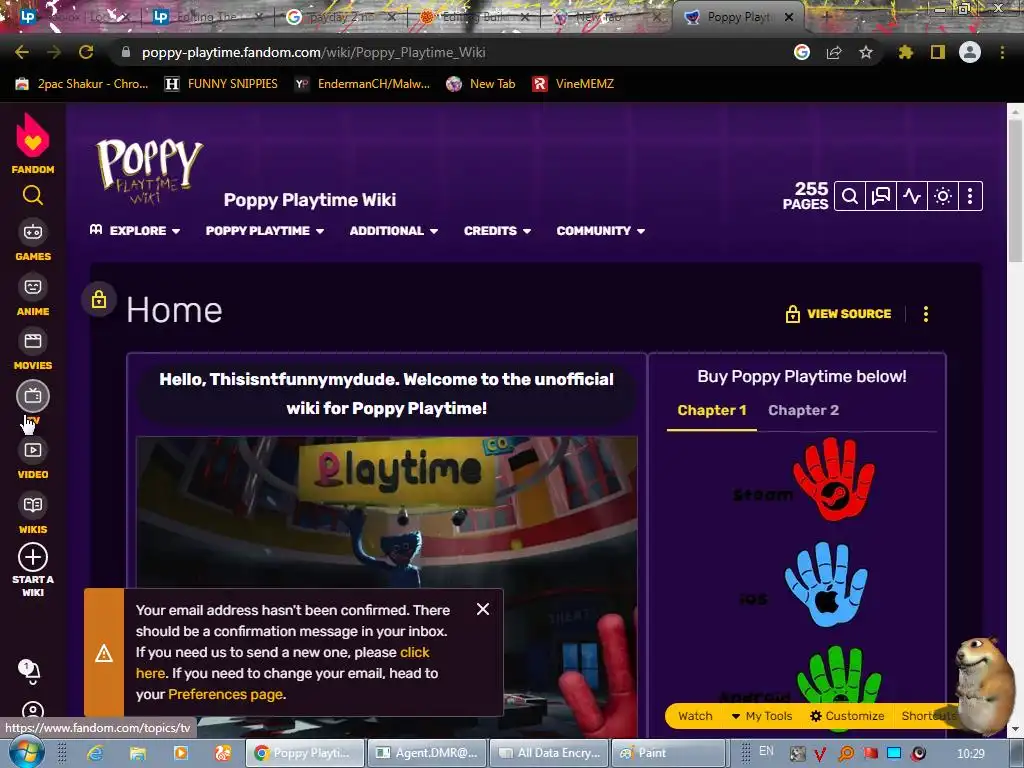Open the wiki Discuss icon
Screen dimensions: 1024x768
coord(881,196)
